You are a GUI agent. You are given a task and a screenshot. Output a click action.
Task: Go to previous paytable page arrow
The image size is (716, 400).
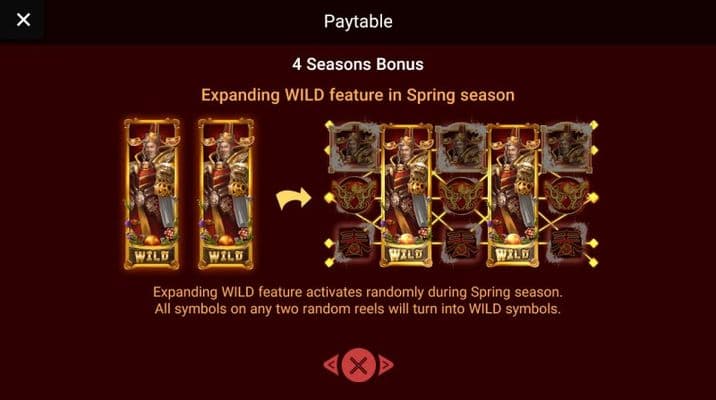click(331, 365)
